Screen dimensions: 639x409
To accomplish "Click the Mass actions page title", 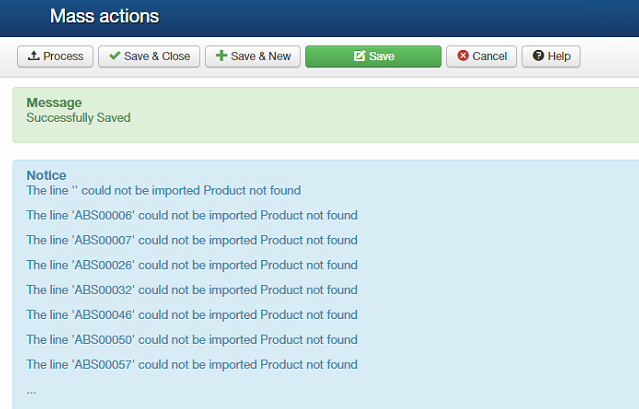I will (104, 16).
